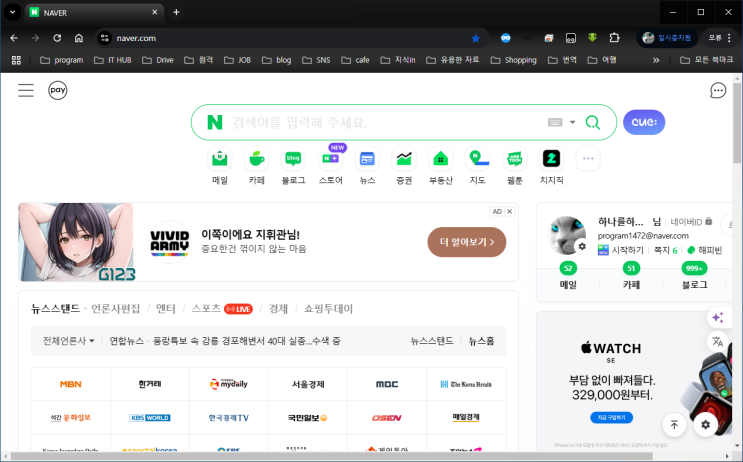Select the 언론사편집 tab

116,309
